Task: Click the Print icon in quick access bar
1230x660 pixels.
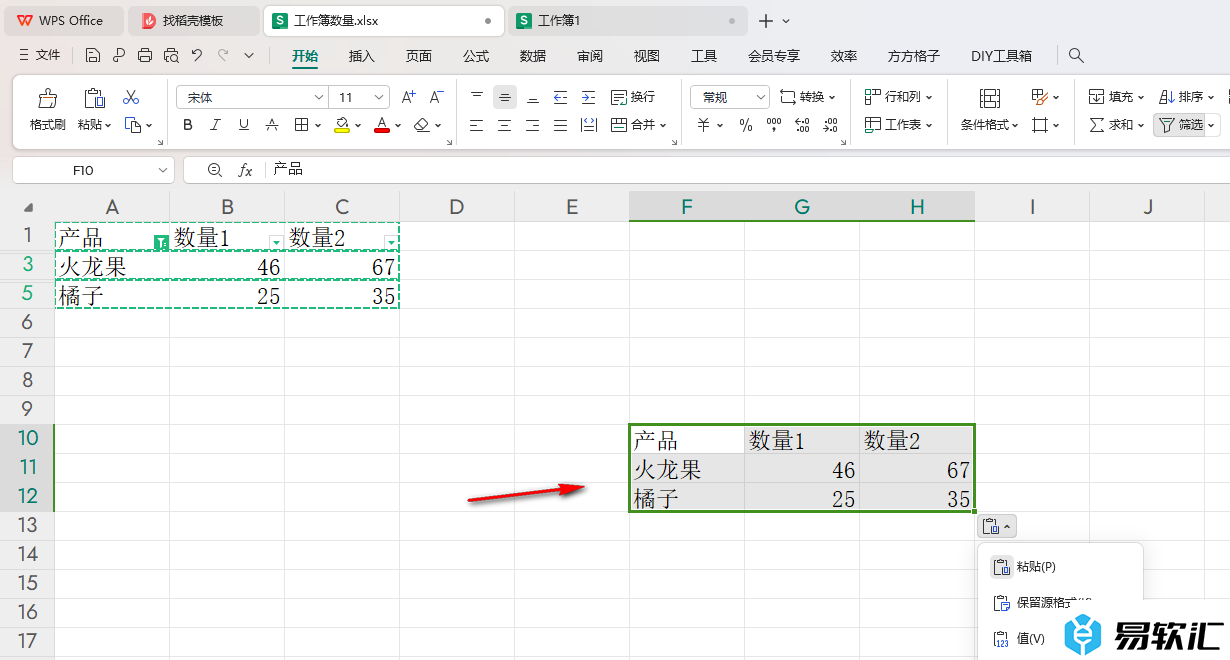Action: coord(145,55)
